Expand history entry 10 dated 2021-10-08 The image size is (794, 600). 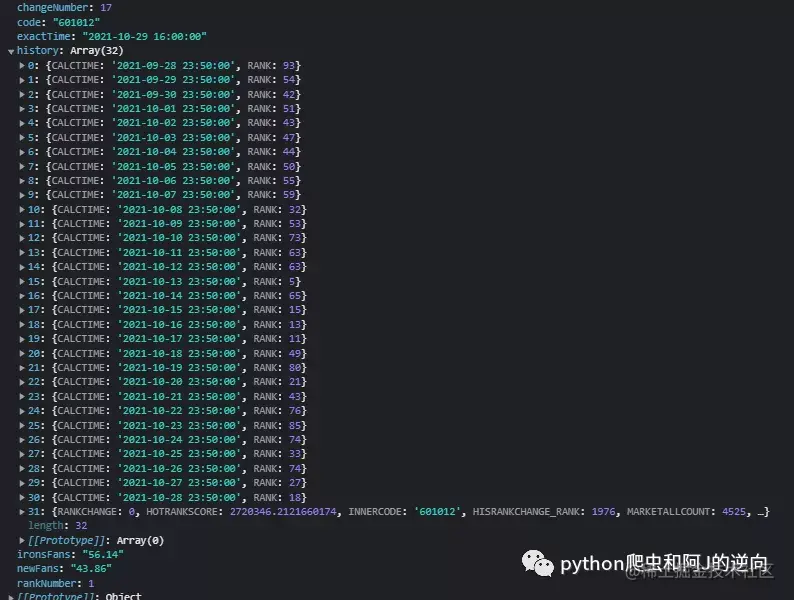(x=22, y=210)
